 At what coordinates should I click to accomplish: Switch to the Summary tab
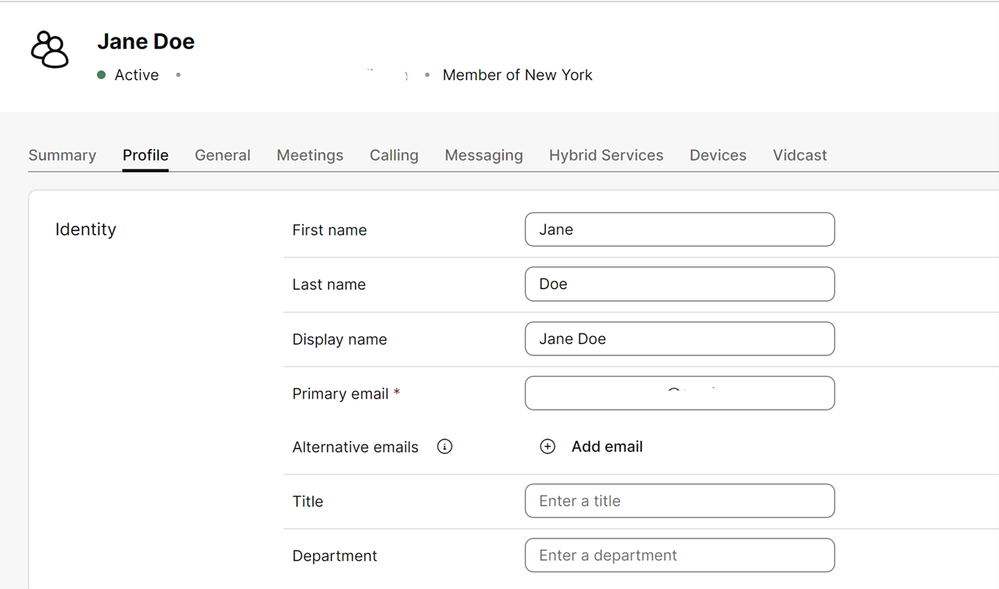point(62,156)
